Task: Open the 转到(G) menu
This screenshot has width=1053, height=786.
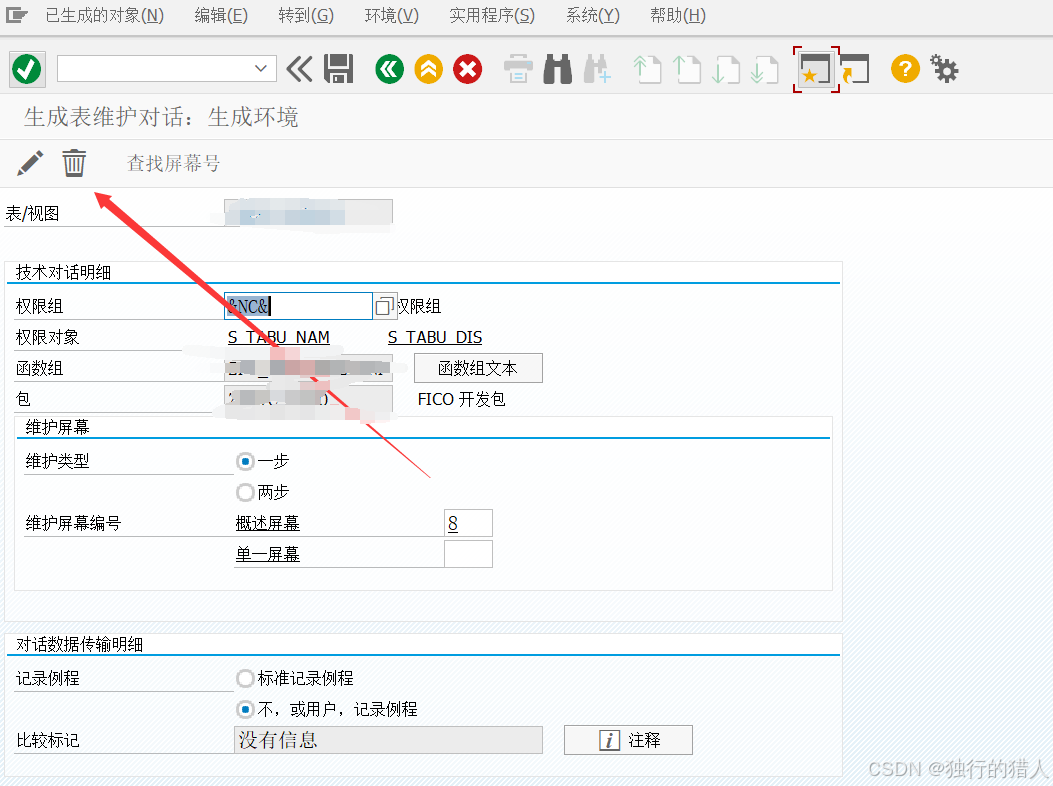Action: pos(306,15)
